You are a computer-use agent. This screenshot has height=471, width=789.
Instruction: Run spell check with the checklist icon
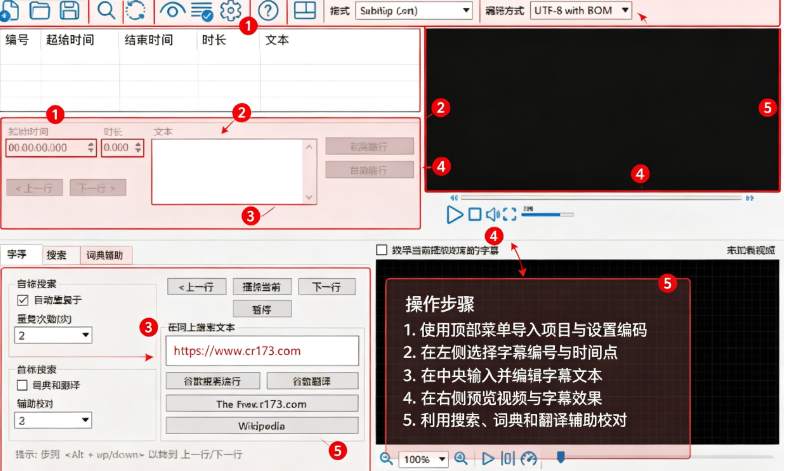tap(202, 11)
